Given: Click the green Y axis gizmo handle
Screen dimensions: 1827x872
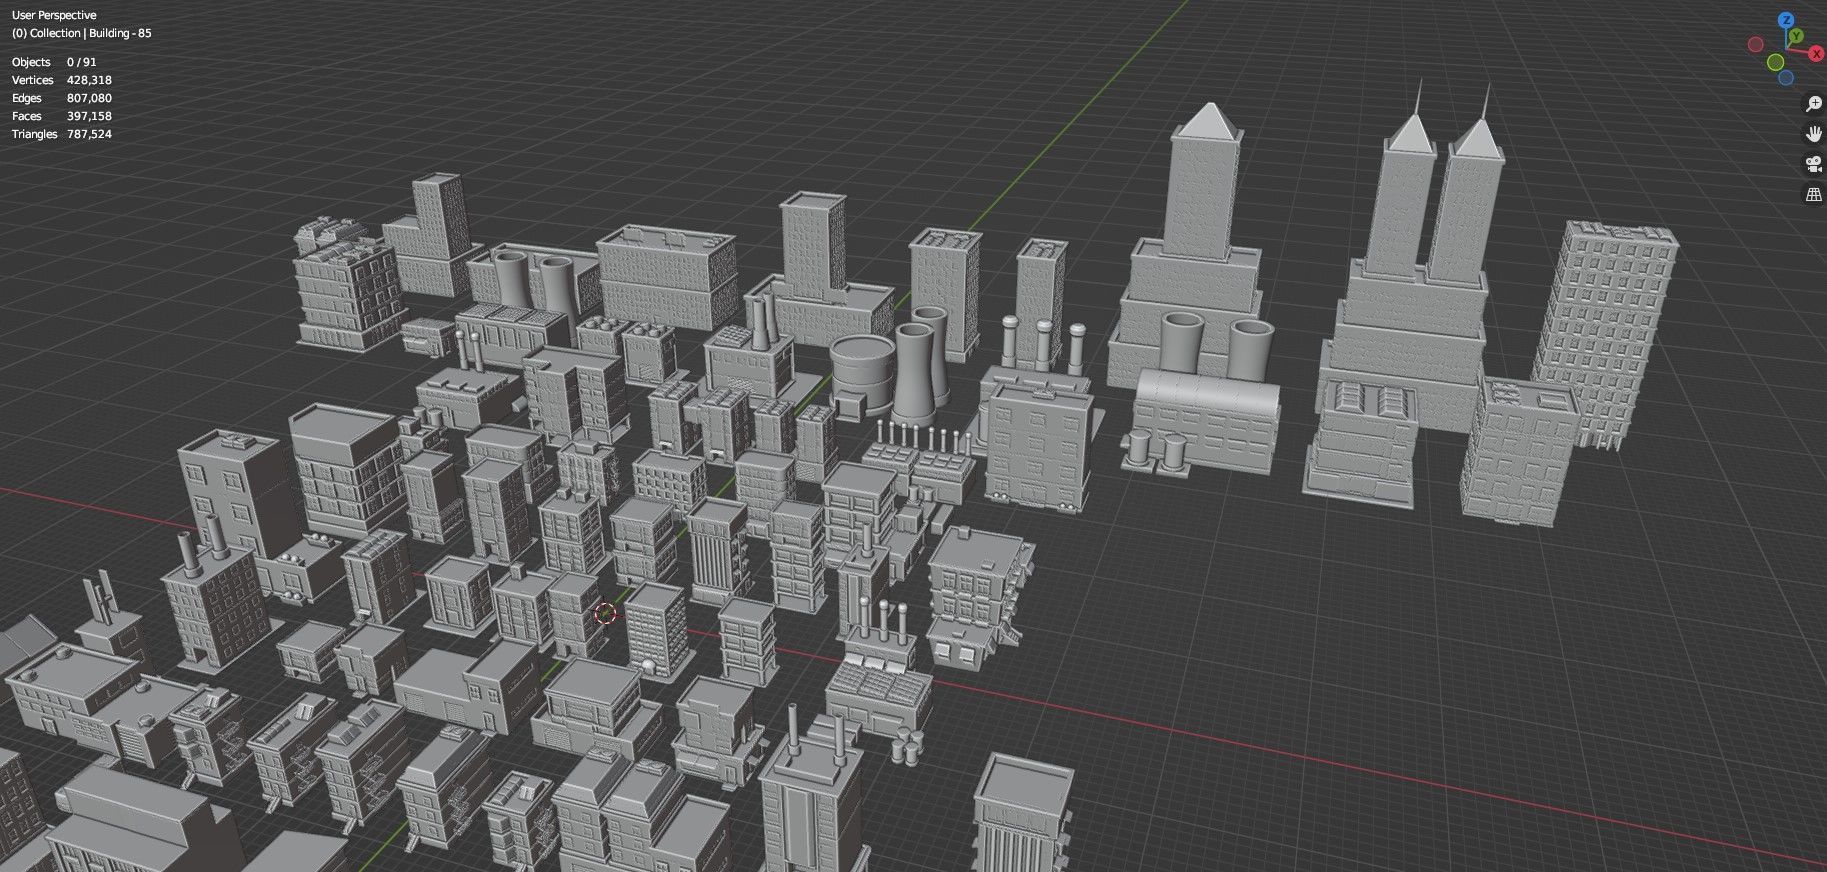Looking at the screenshot, I should pos(1796,36).
